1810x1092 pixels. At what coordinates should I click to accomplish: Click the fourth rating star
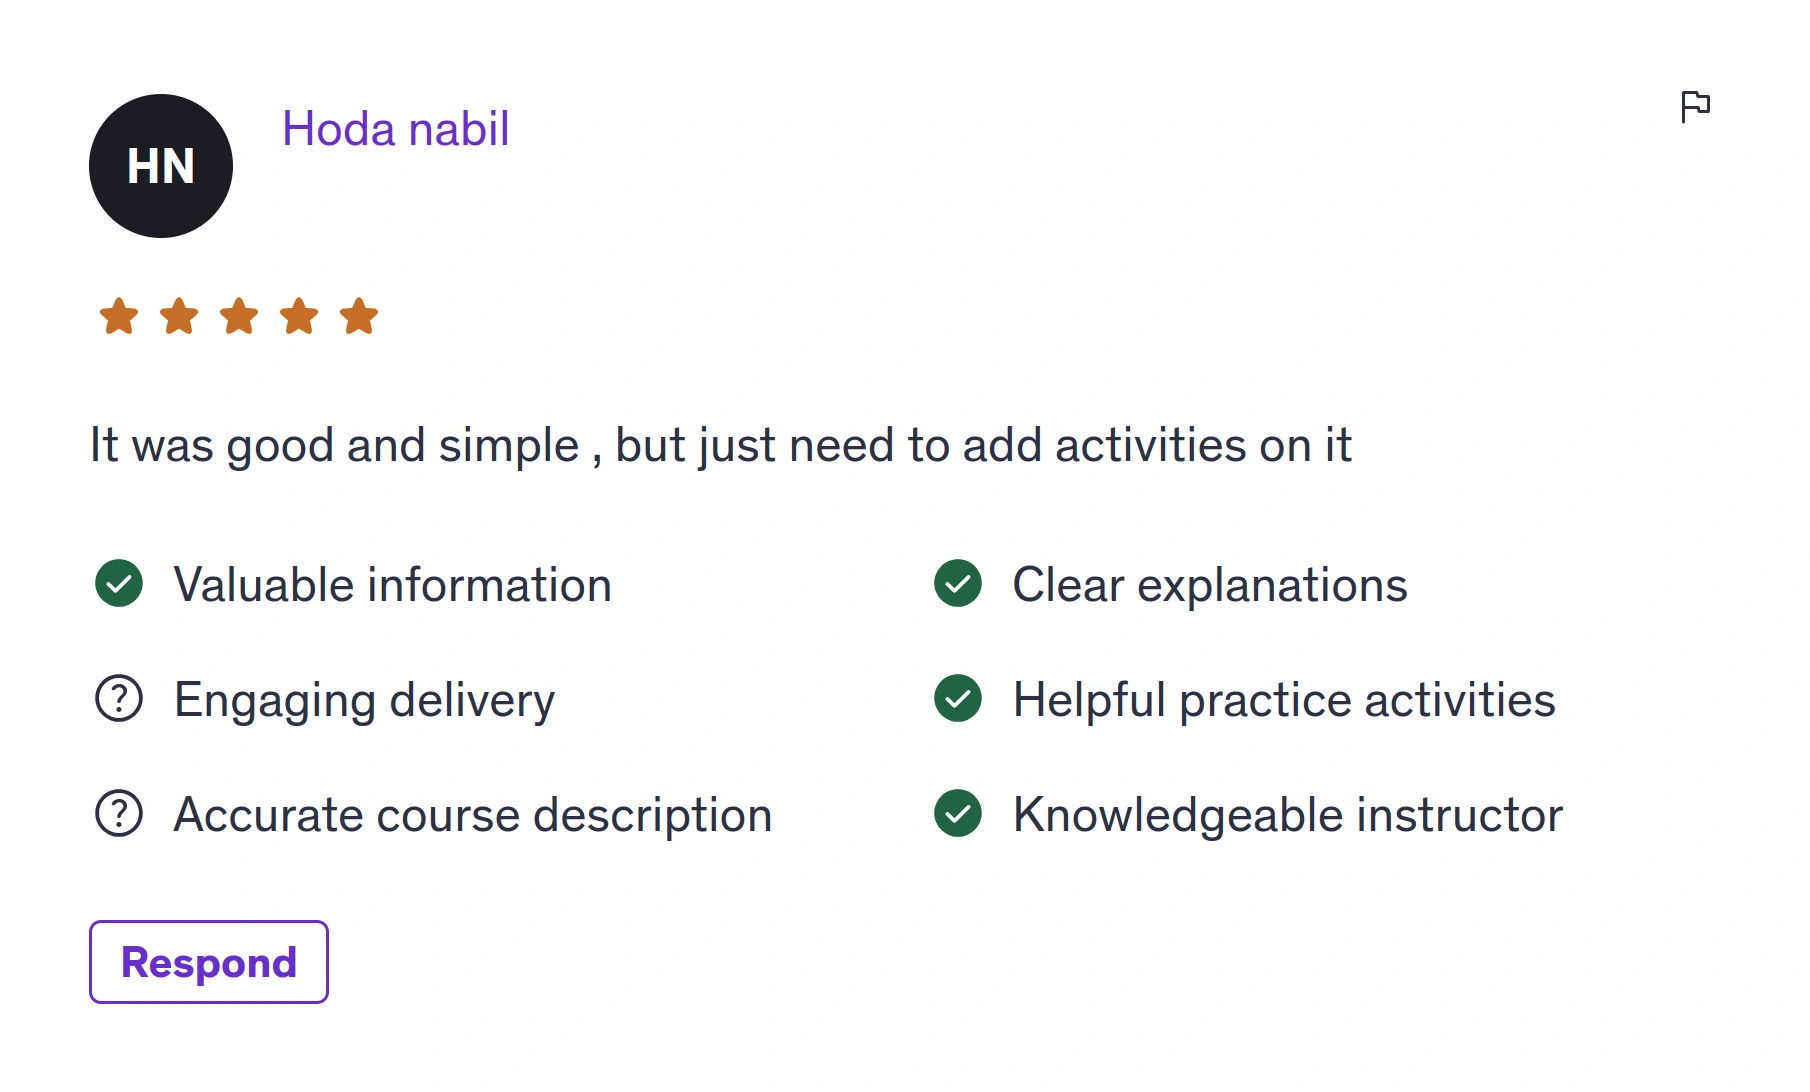tap(299, 316)
